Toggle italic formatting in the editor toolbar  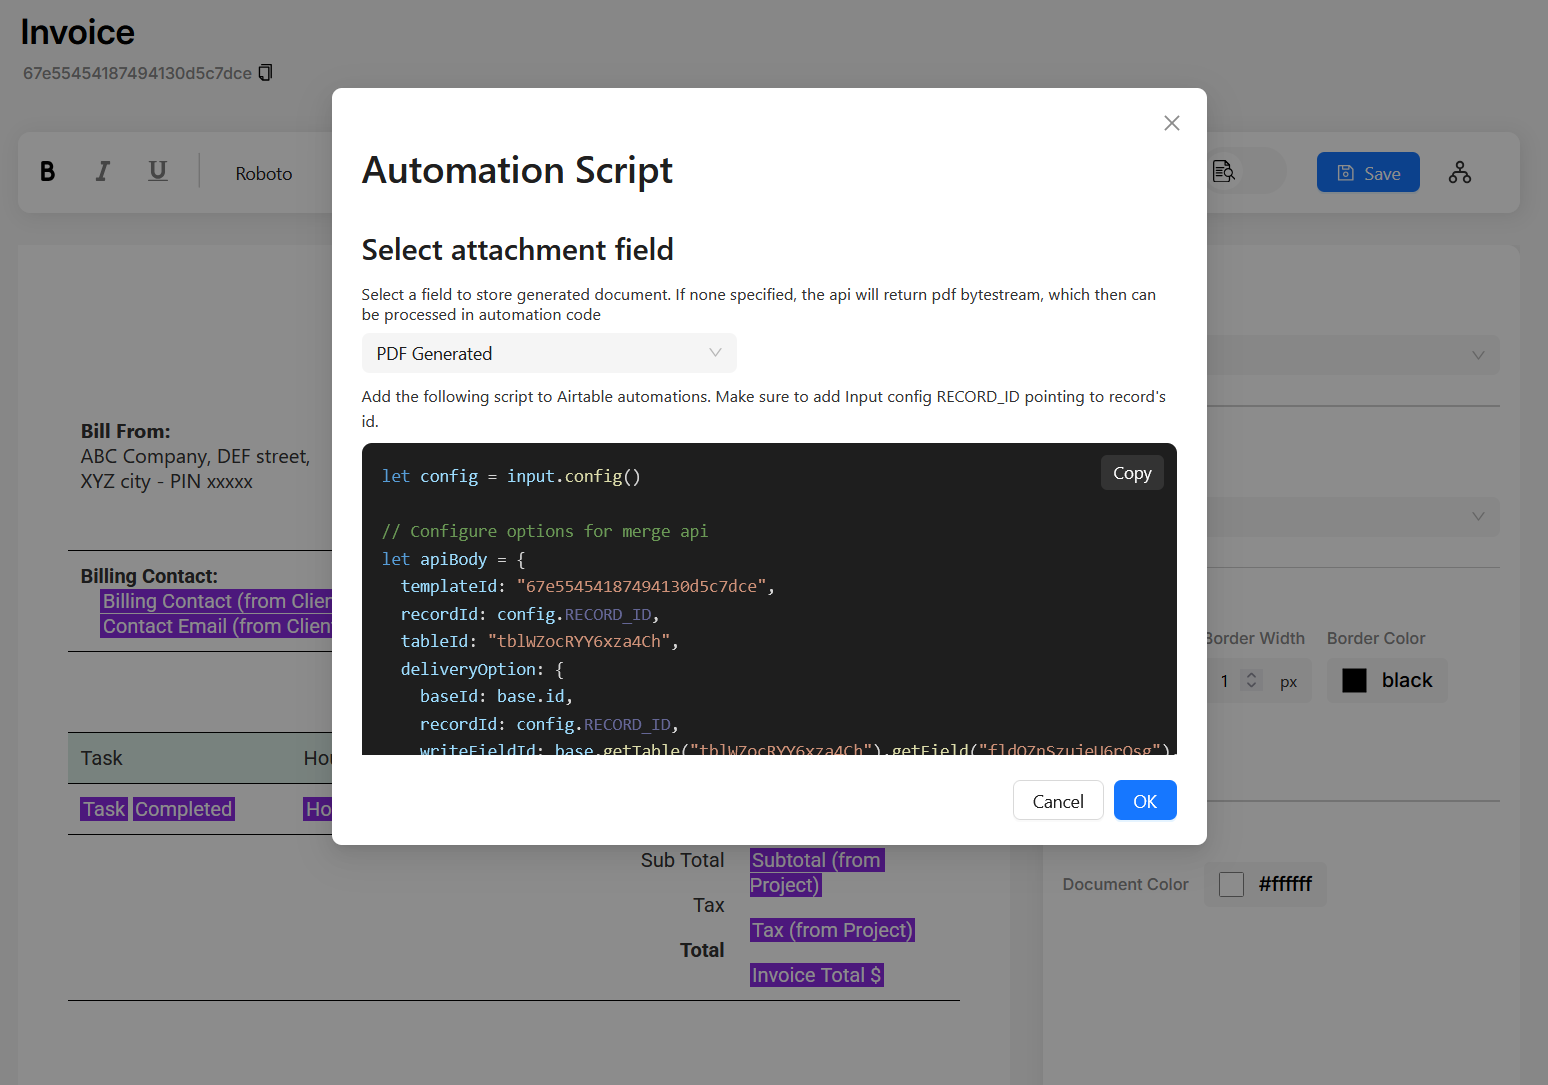[102, 172]
